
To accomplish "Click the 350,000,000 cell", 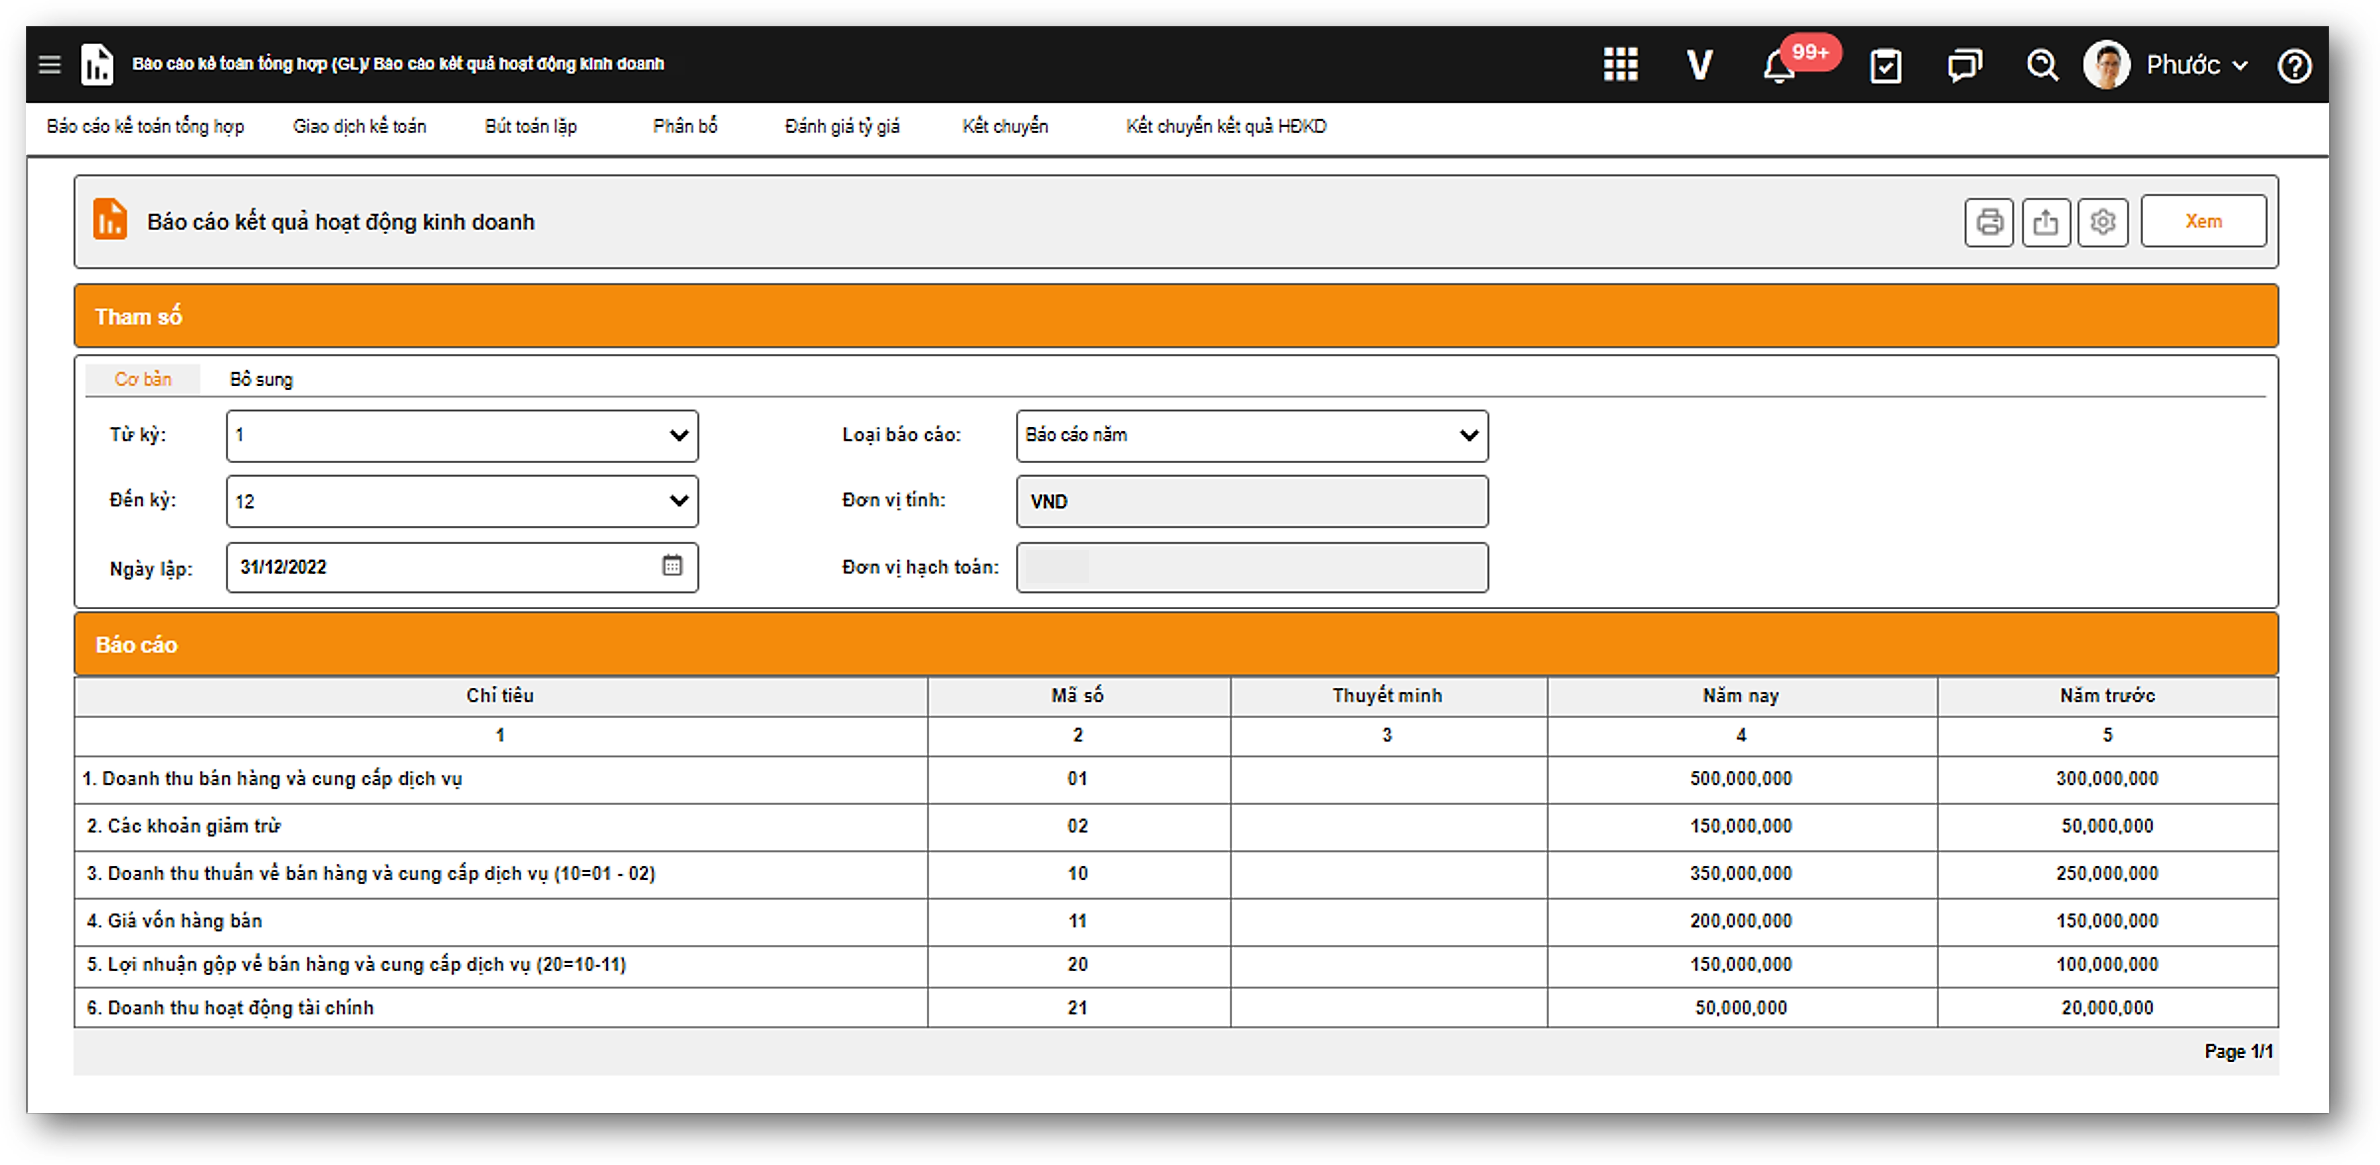I will [x=1741, y=874].
